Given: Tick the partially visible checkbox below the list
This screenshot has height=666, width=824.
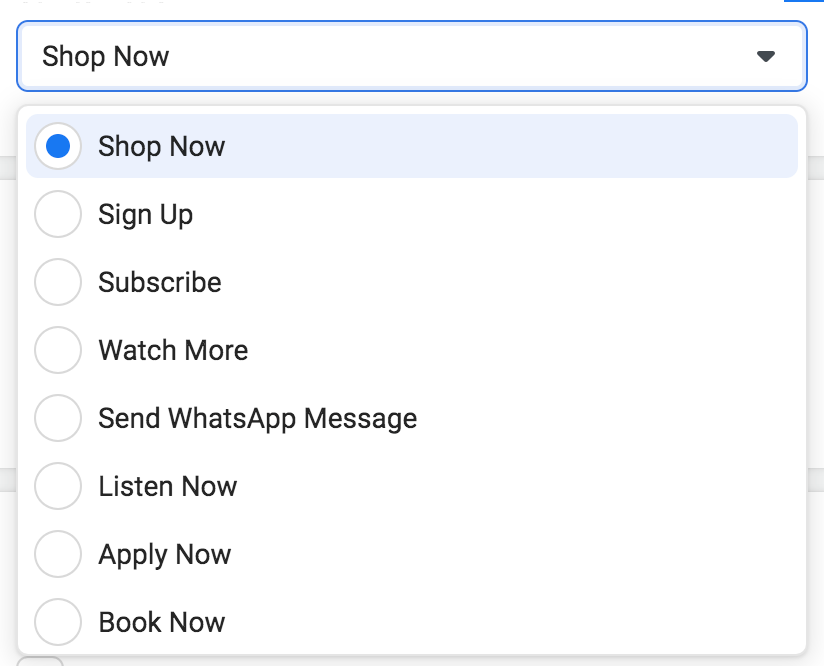Looking at the screenshot, I should pos(41,661).
